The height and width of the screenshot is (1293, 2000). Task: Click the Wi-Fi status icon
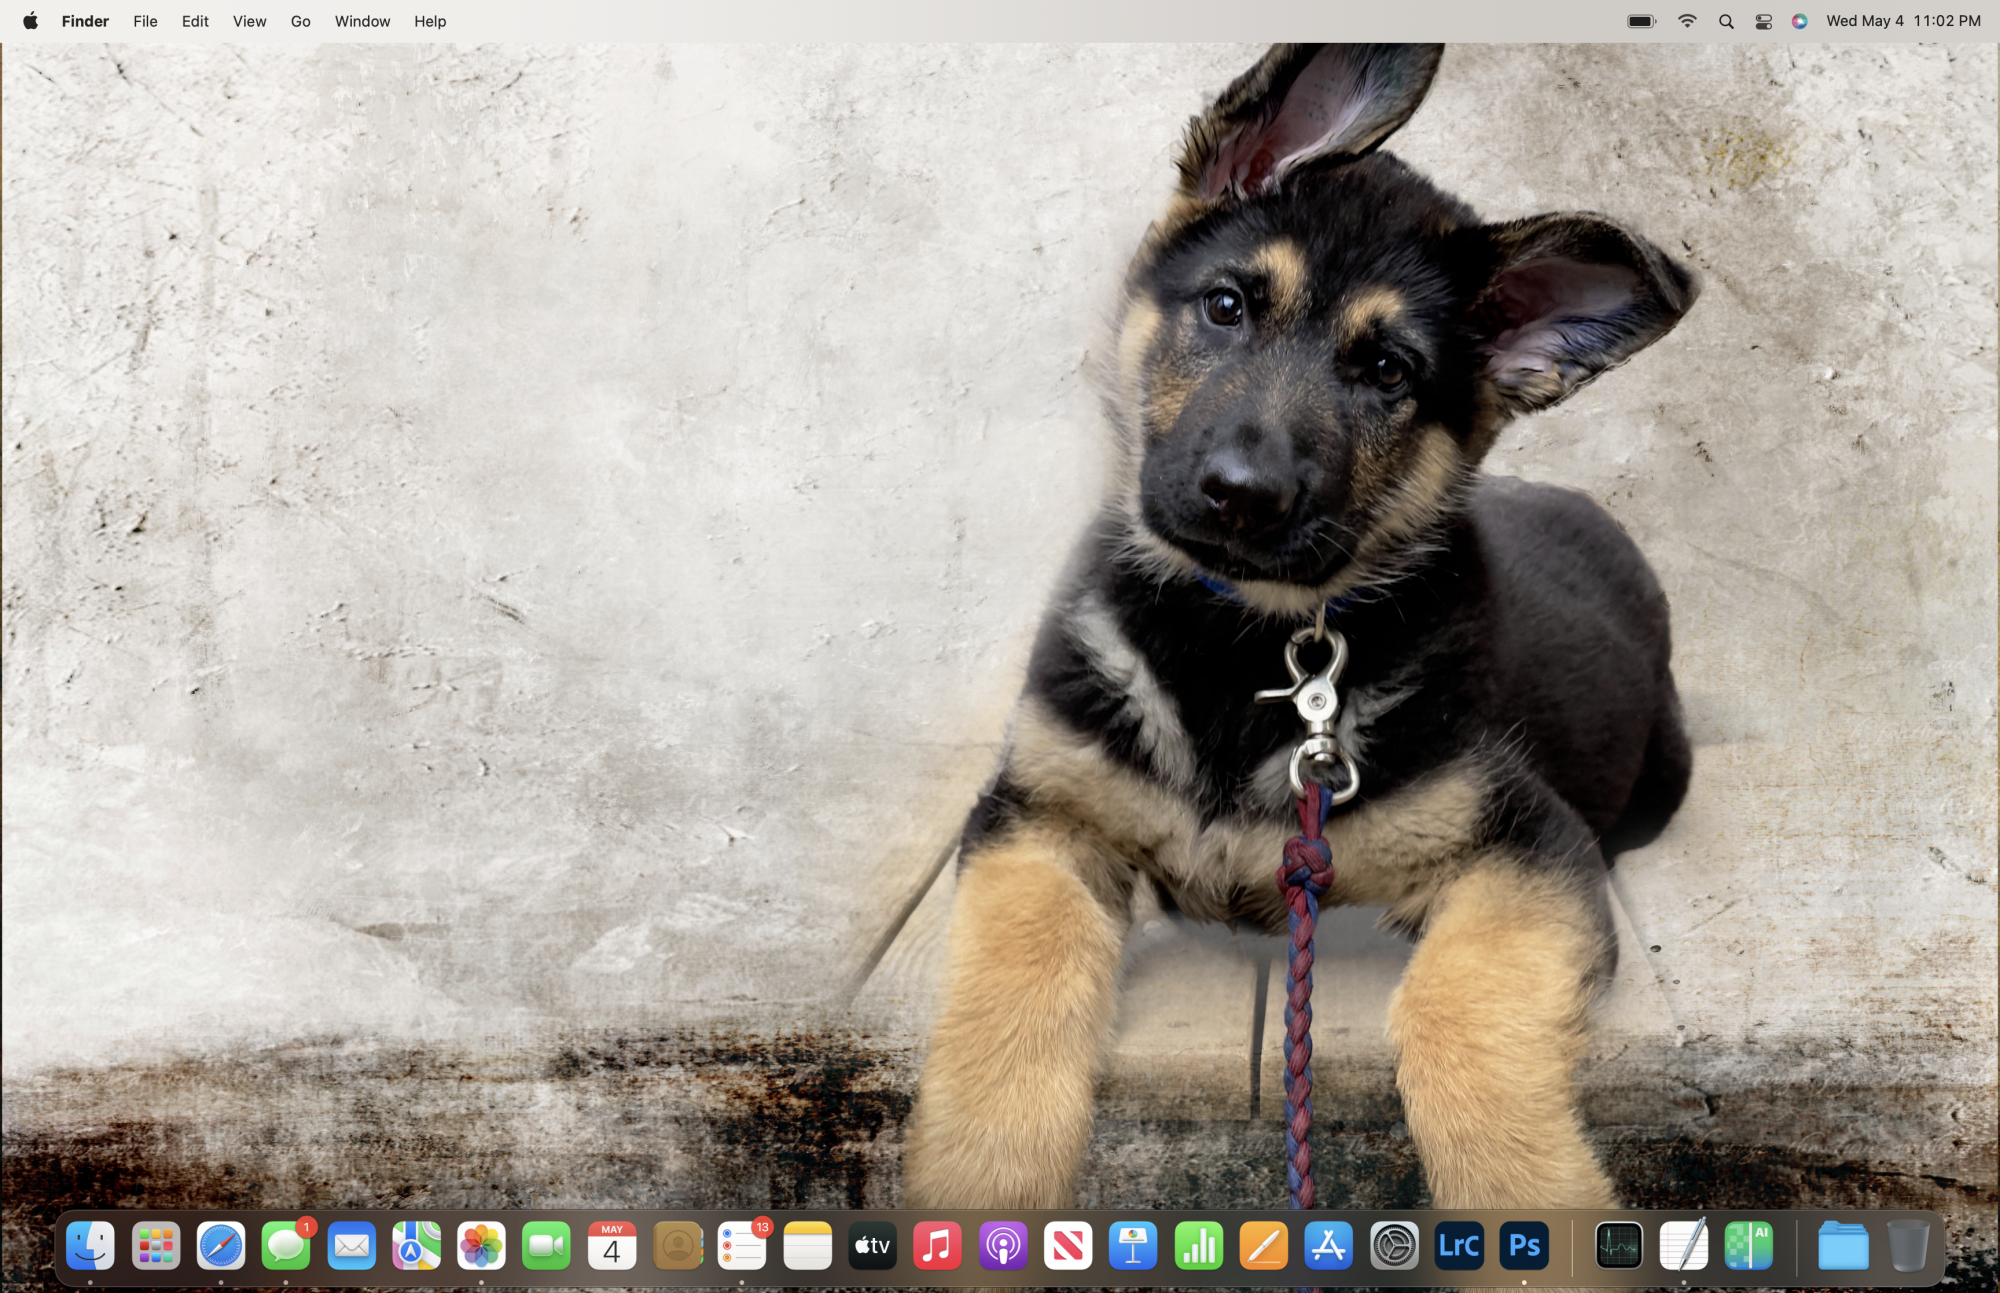1687,21
